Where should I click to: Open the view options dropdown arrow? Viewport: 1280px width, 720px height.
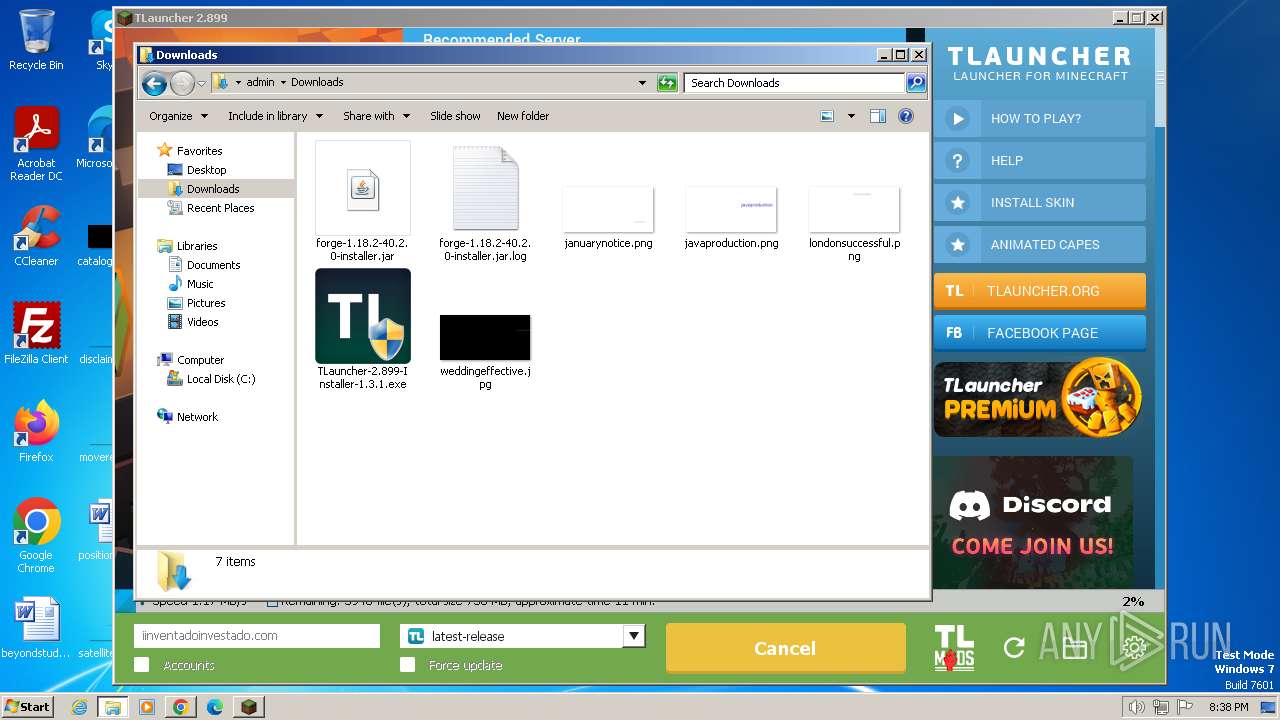tap(851, 116)
